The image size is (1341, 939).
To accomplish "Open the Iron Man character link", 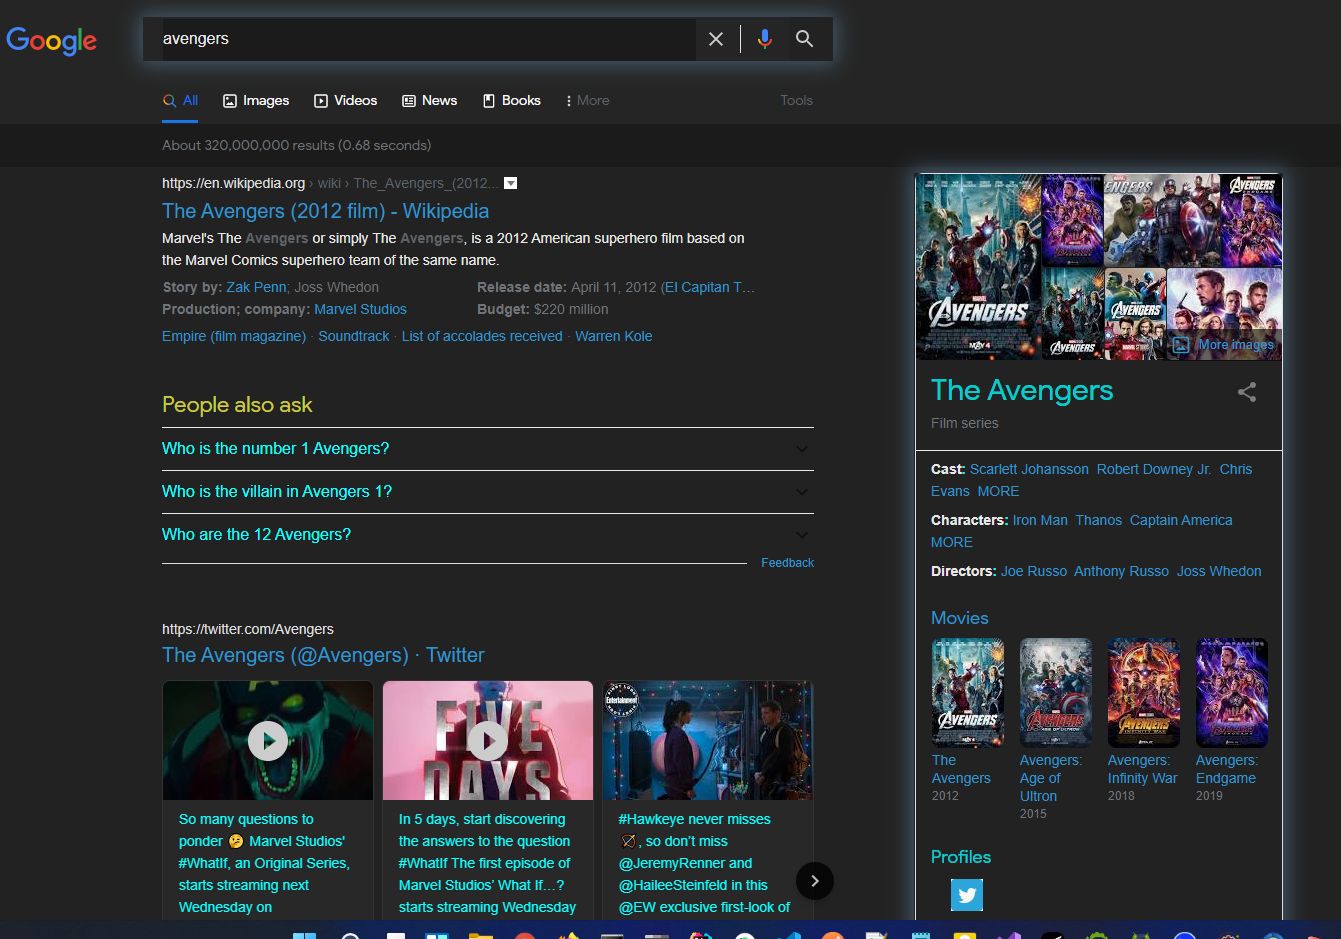I will (1040, 520).
